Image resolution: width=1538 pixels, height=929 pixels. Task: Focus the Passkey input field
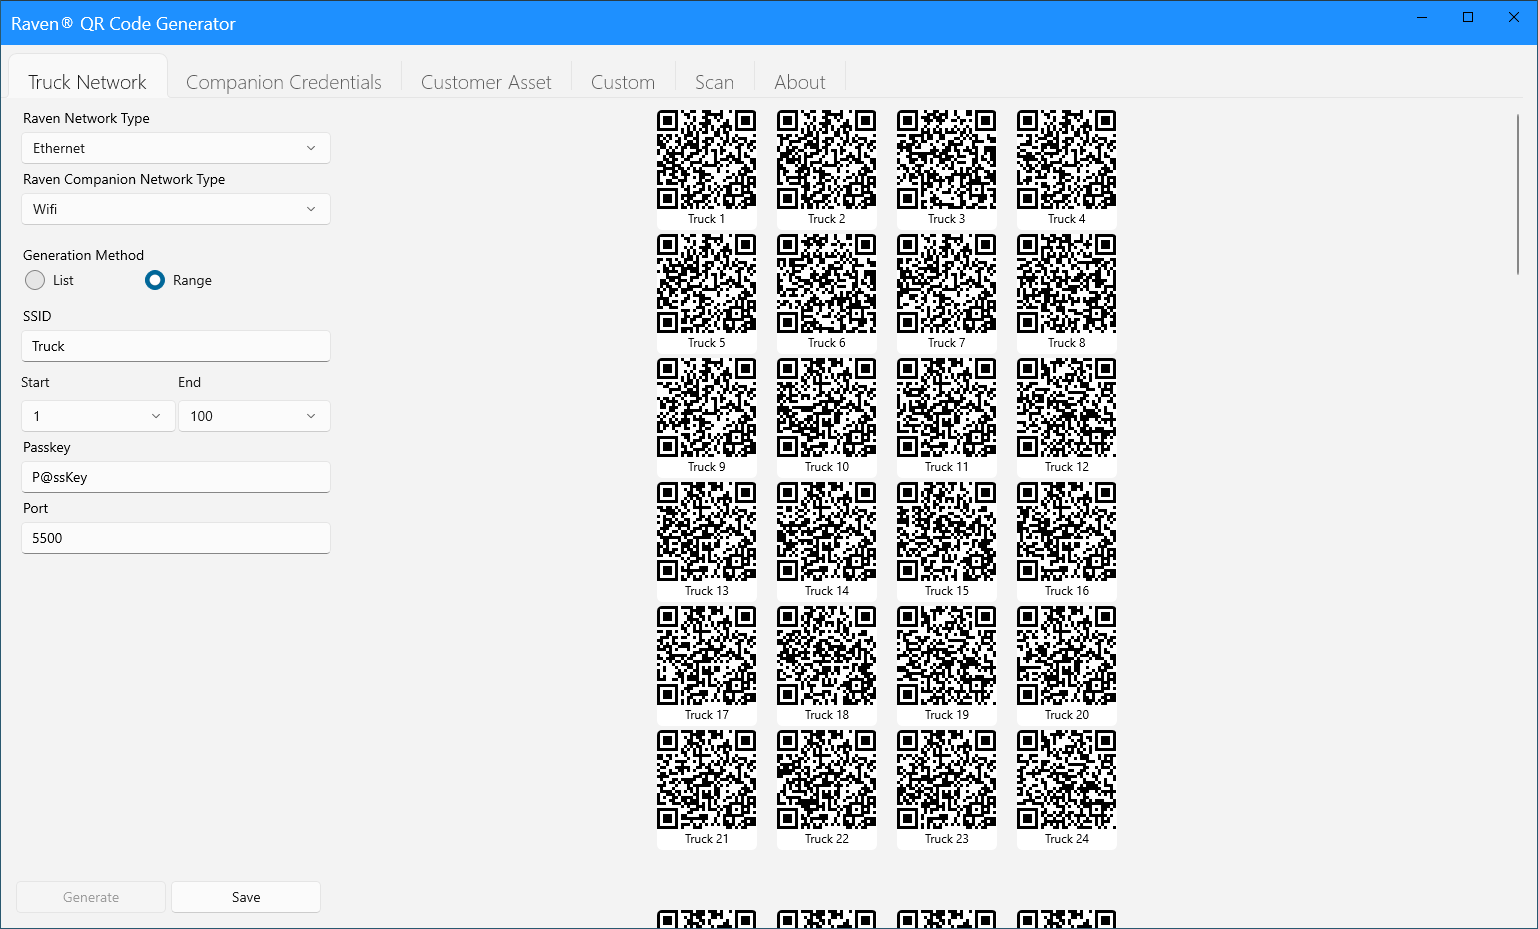pyautogui.click(x=176, y=477)
